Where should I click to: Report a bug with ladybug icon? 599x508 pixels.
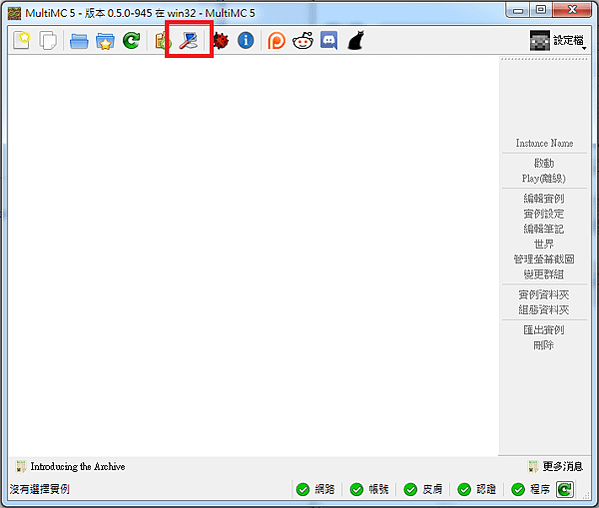220,40
